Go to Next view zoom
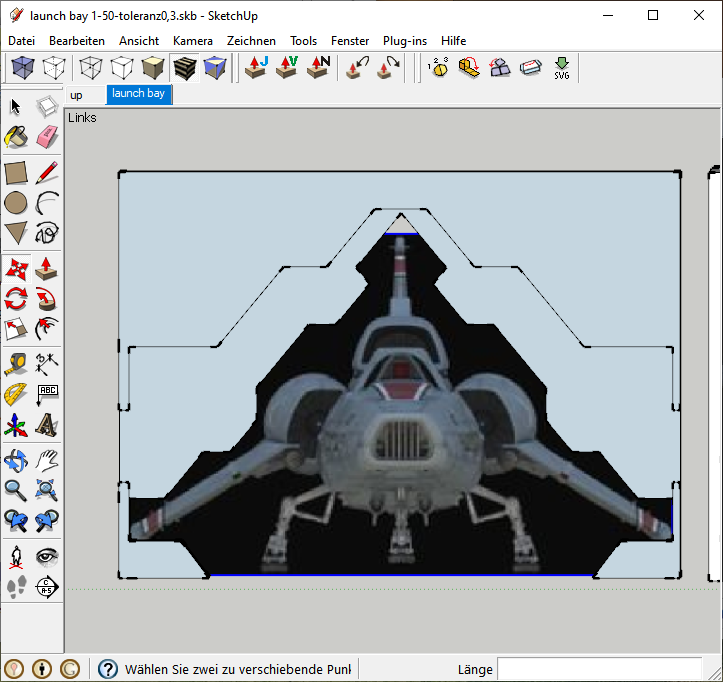The height and width of the screenshot is (682, 723). [x=47, y=520]
